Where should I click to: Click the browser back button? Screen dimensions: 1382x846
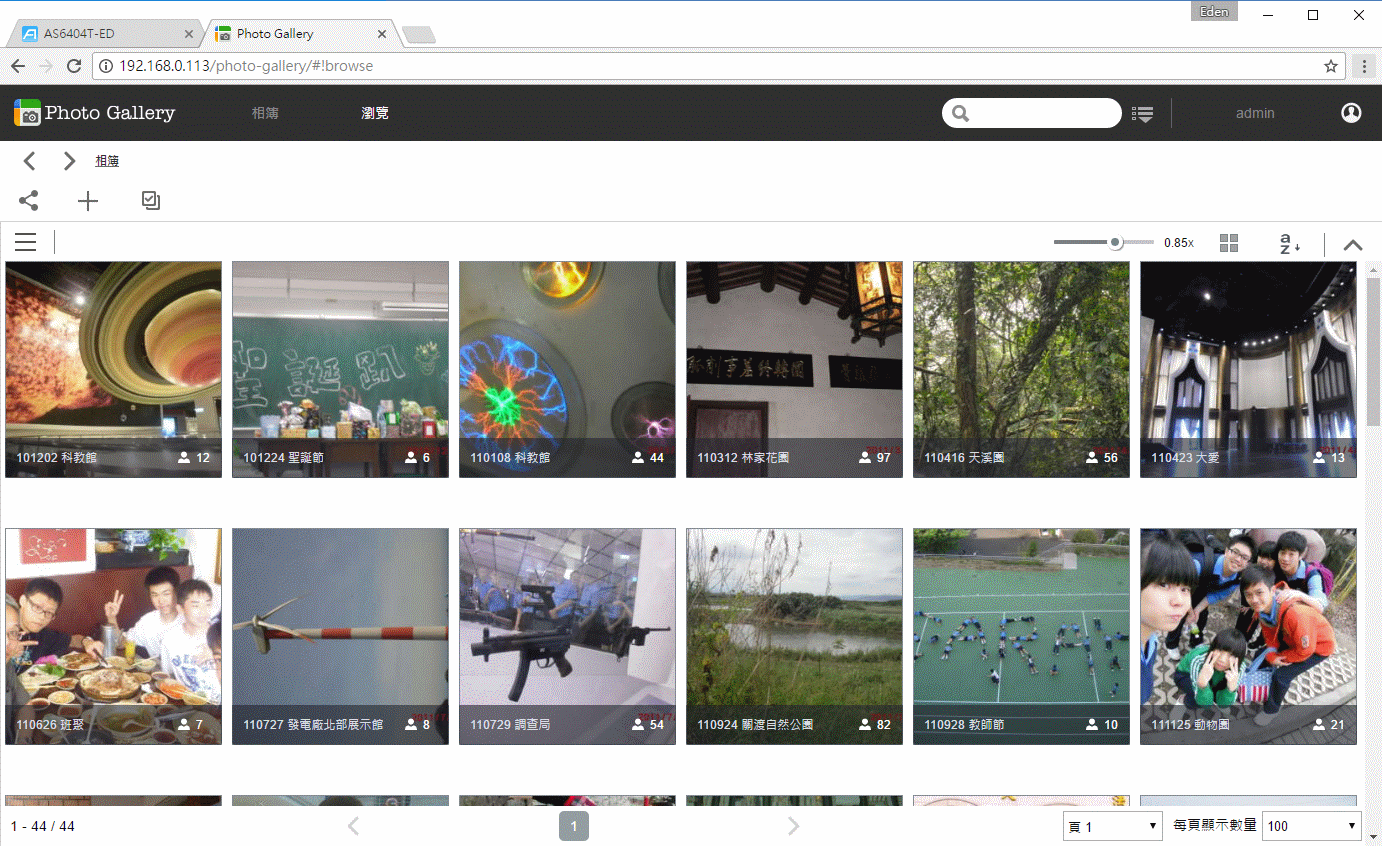(x=18, y=66)
